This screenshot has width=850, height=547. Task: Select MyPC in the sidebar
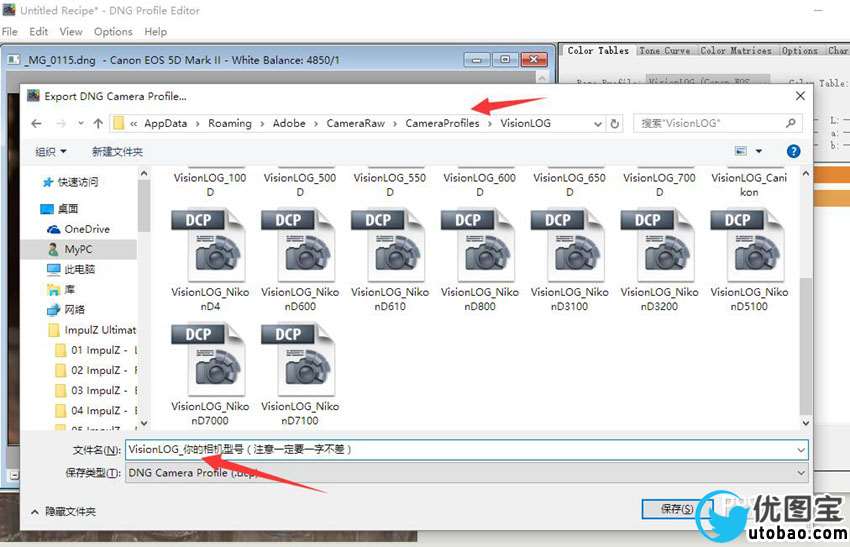click(70, 249)
